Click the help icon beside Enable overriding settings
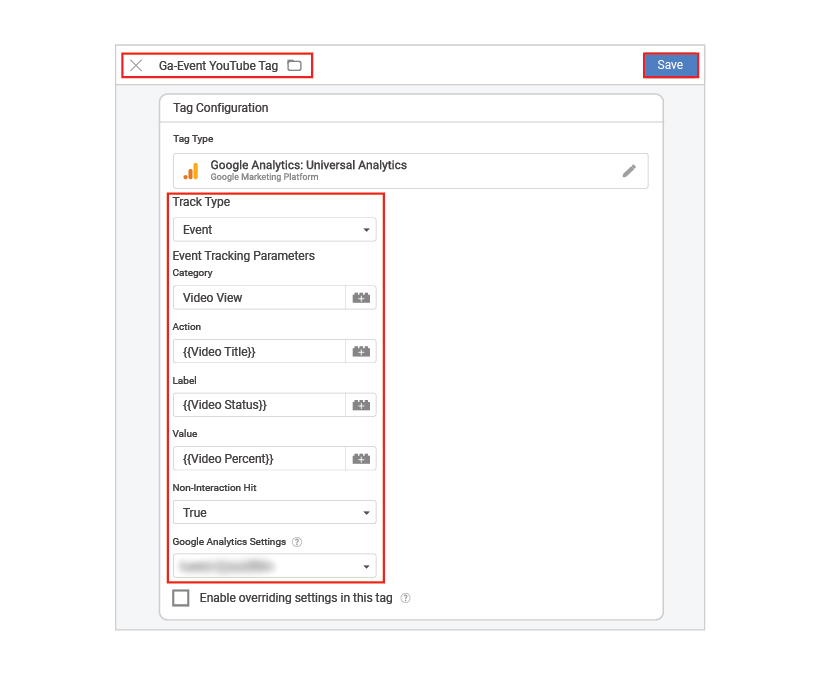 [405, 598]
